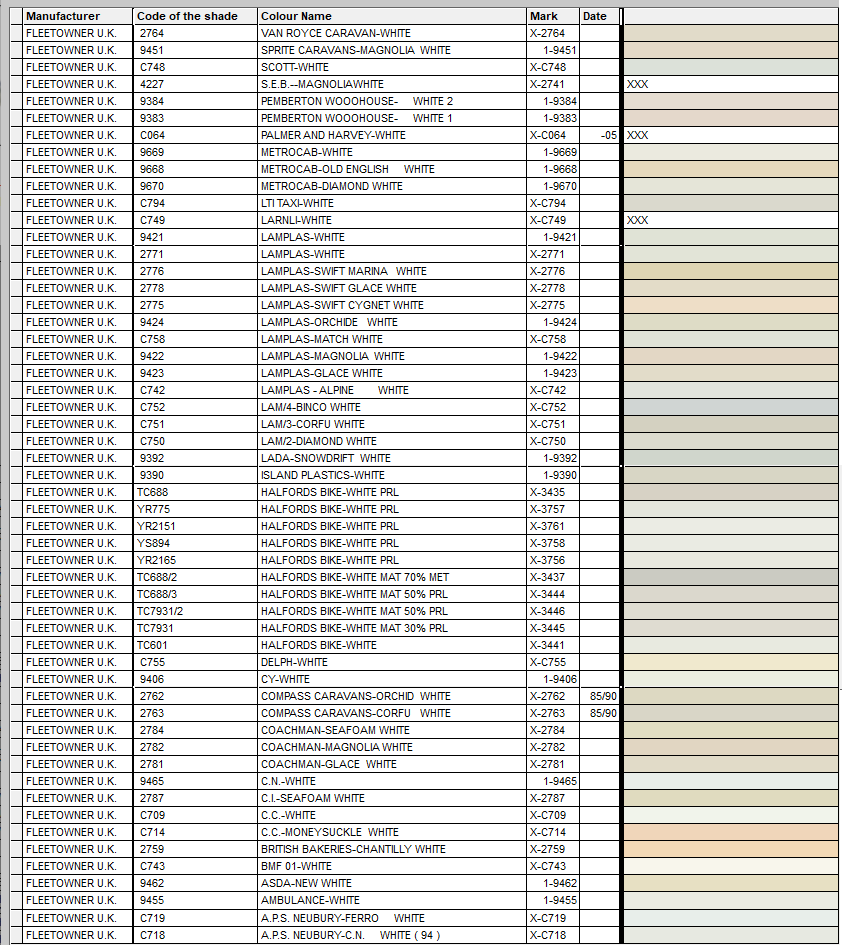
Task: Select the LAMPLAS - ALPINE WHITE name
Action: point(335,391)
